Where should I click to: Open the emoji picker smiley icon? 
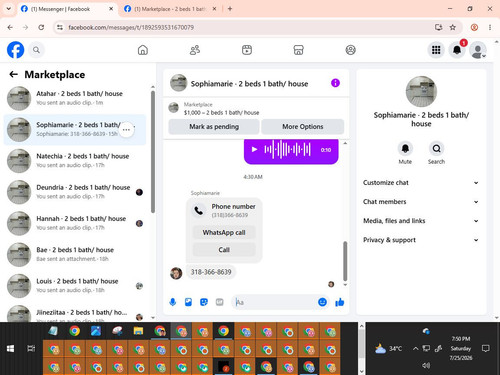322,302
